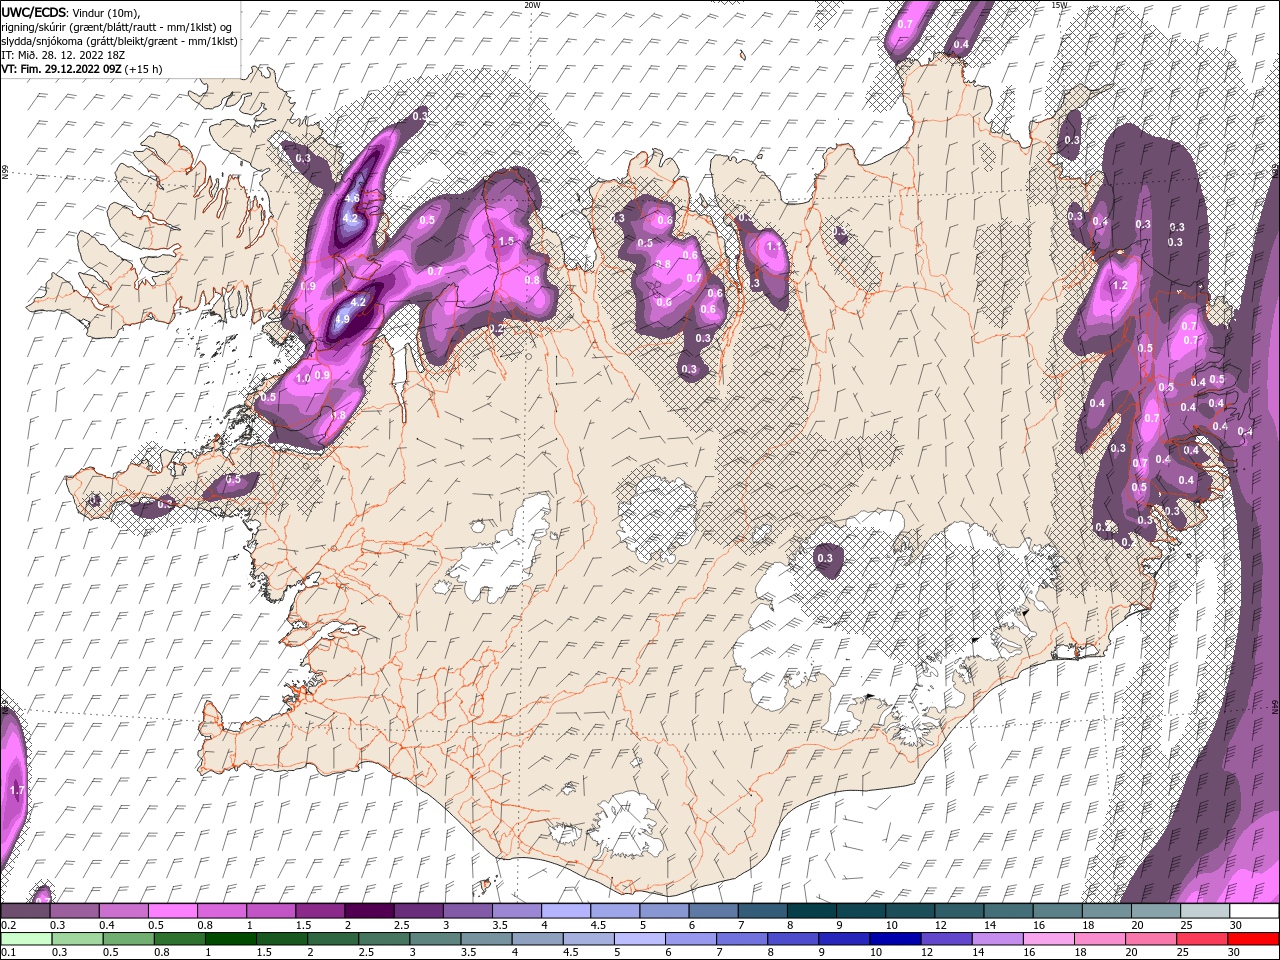The image size is (1280, 960).
Task: Click the init time 'IT: Mið. 28. 12. 2022 18Z'
Action: click(64, 55)
